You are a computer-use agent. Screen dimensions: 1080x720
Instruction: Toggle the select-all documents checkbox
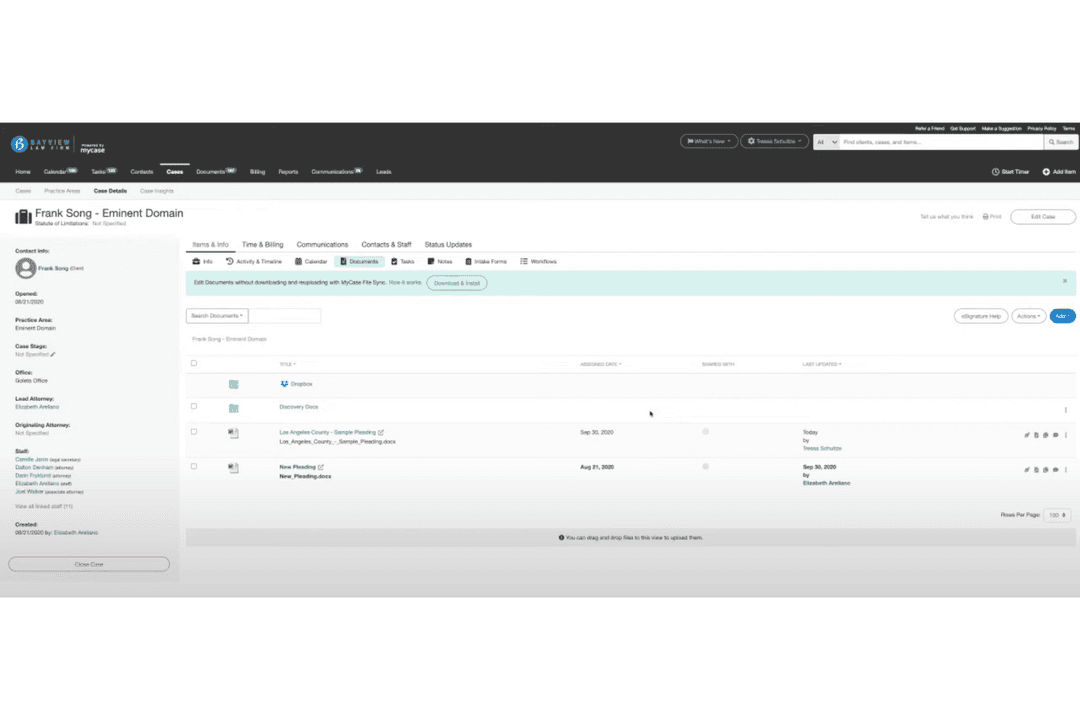(194, 363)
